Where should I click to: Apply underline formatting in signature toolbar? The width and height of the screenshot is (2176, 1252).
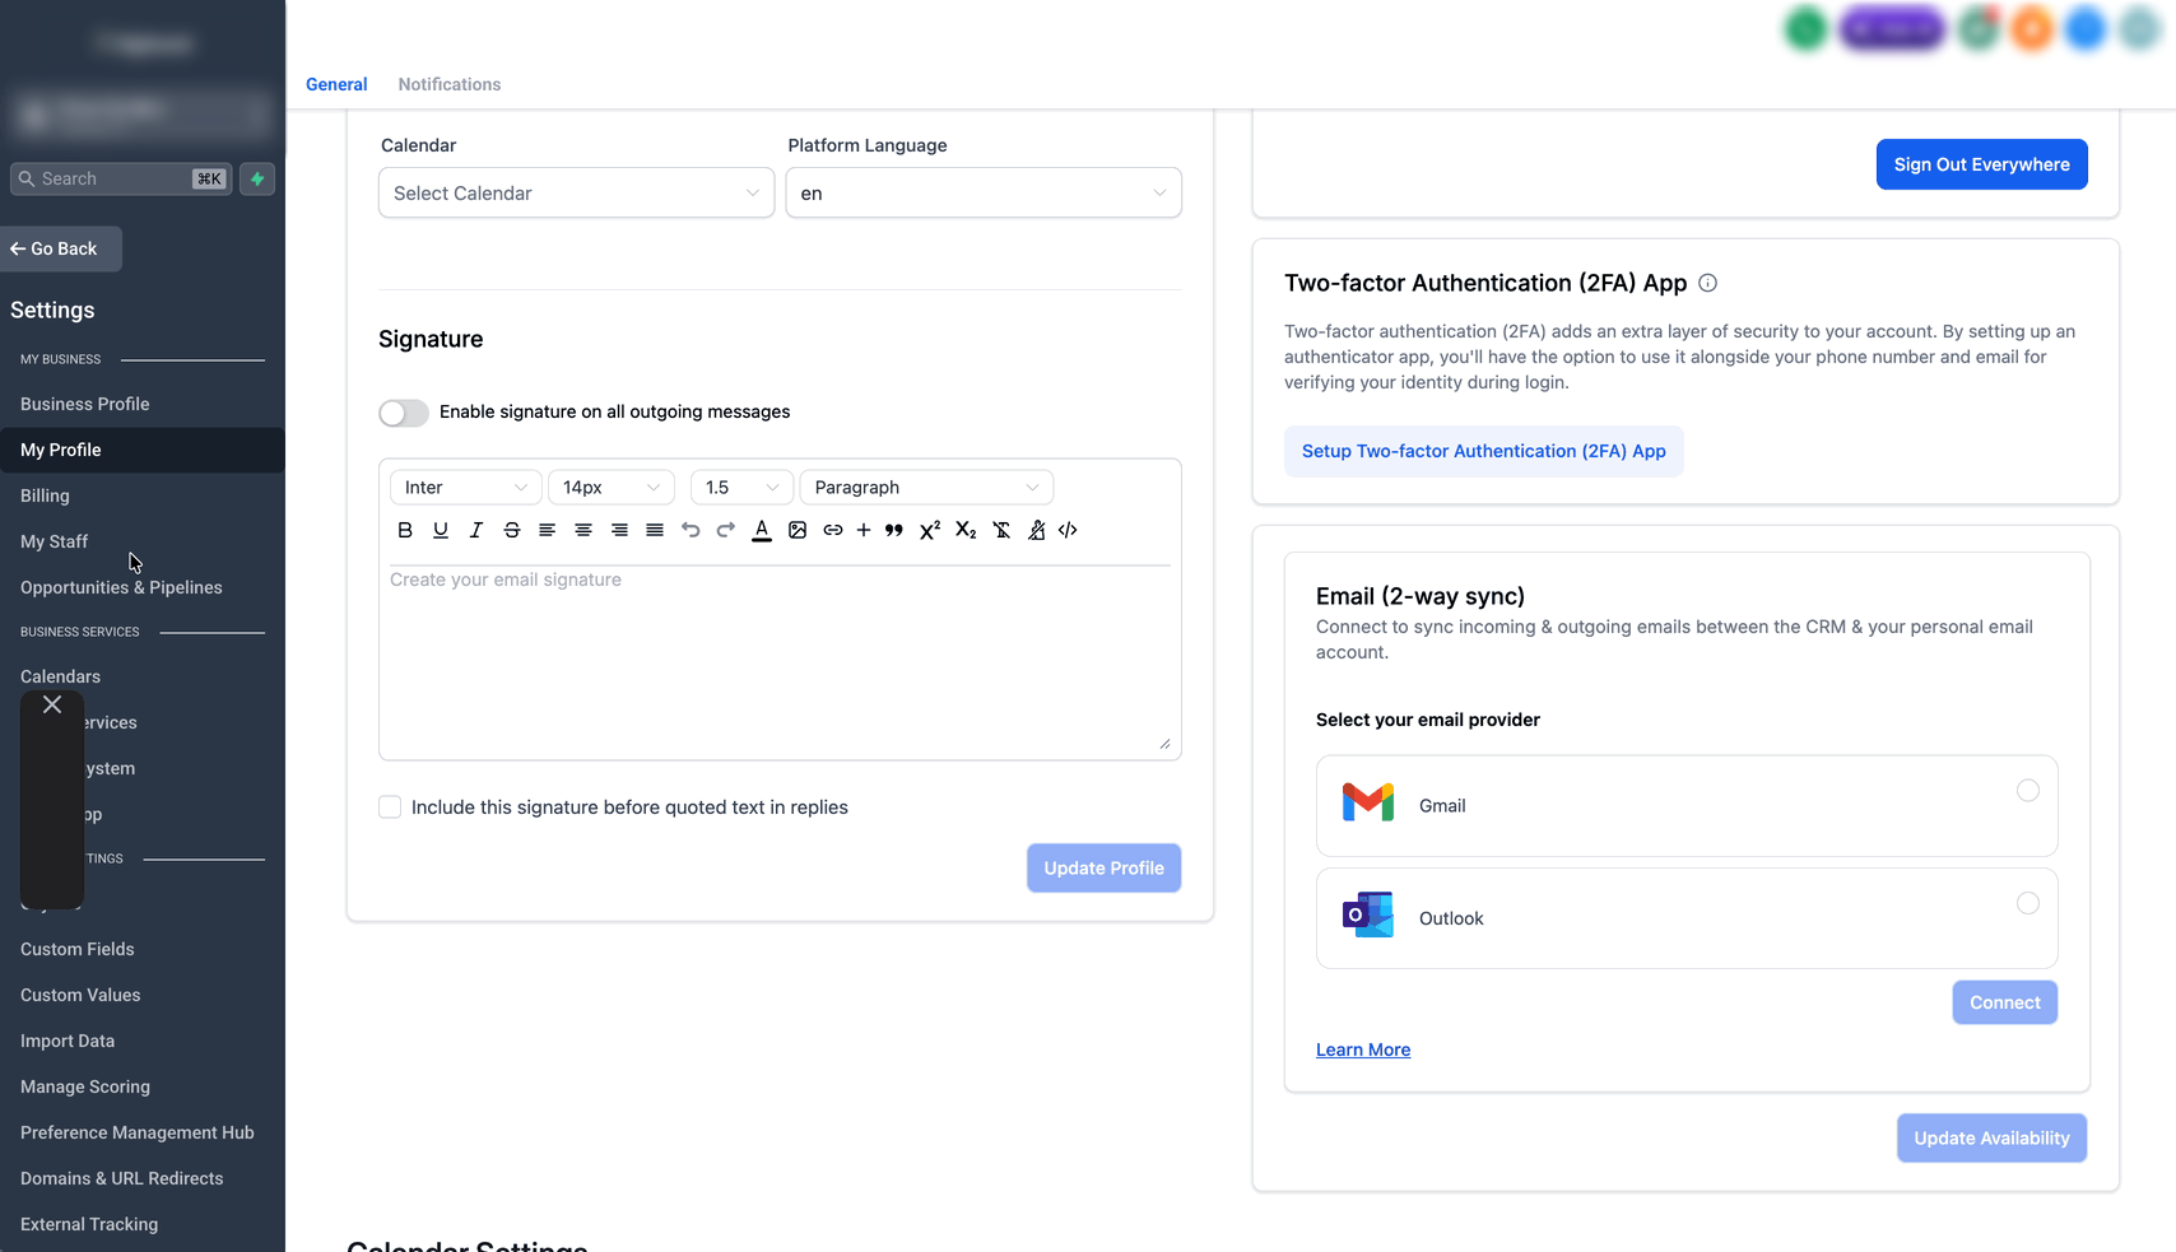[x=440, y=530]
